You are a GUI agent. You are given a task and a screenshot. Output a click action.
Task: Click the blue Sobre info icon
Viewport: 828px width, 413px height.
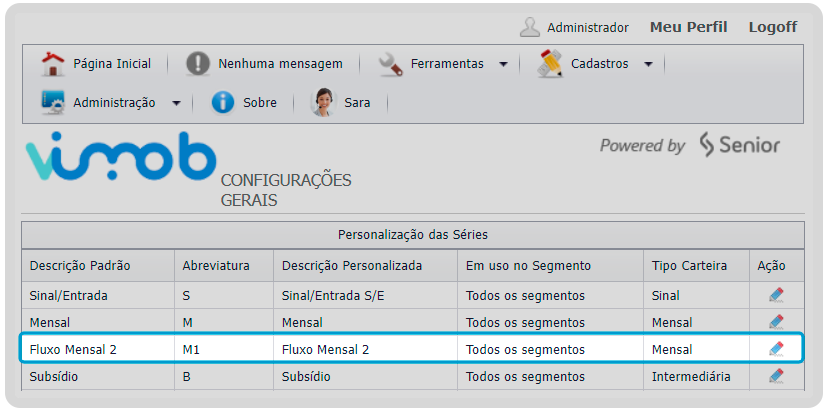[x=222, y=102]
